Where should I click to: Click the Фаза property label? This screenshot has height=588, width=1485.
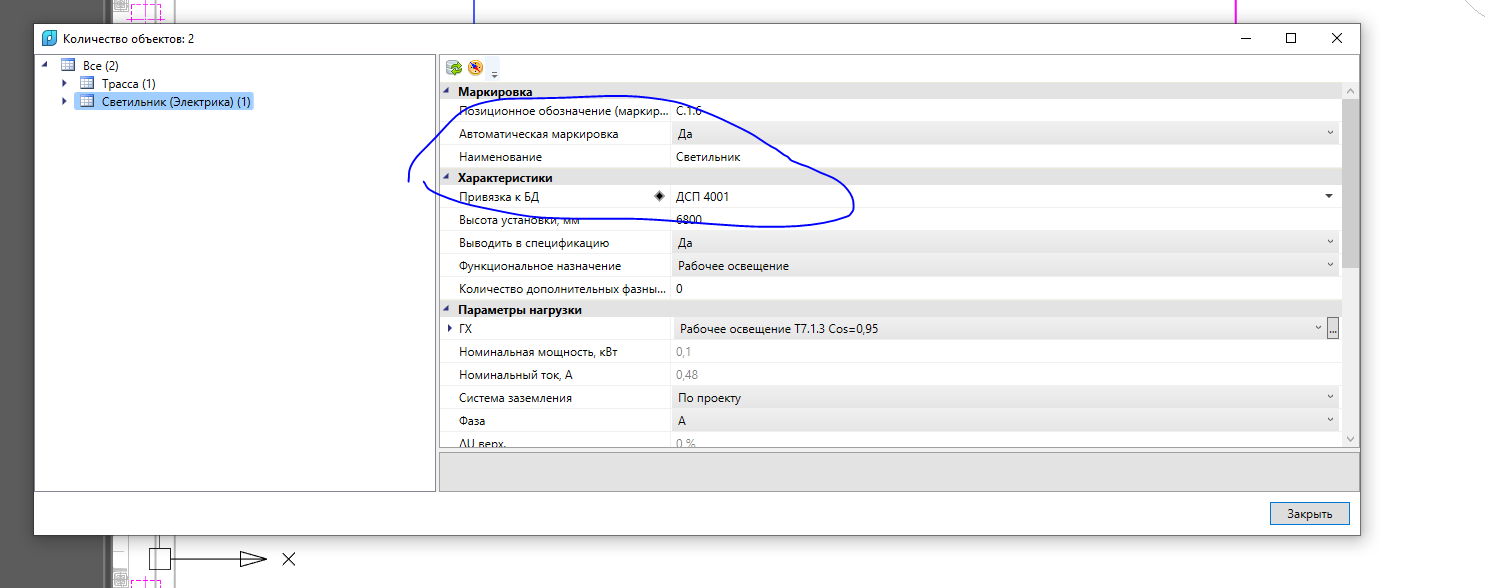point(472,420)
